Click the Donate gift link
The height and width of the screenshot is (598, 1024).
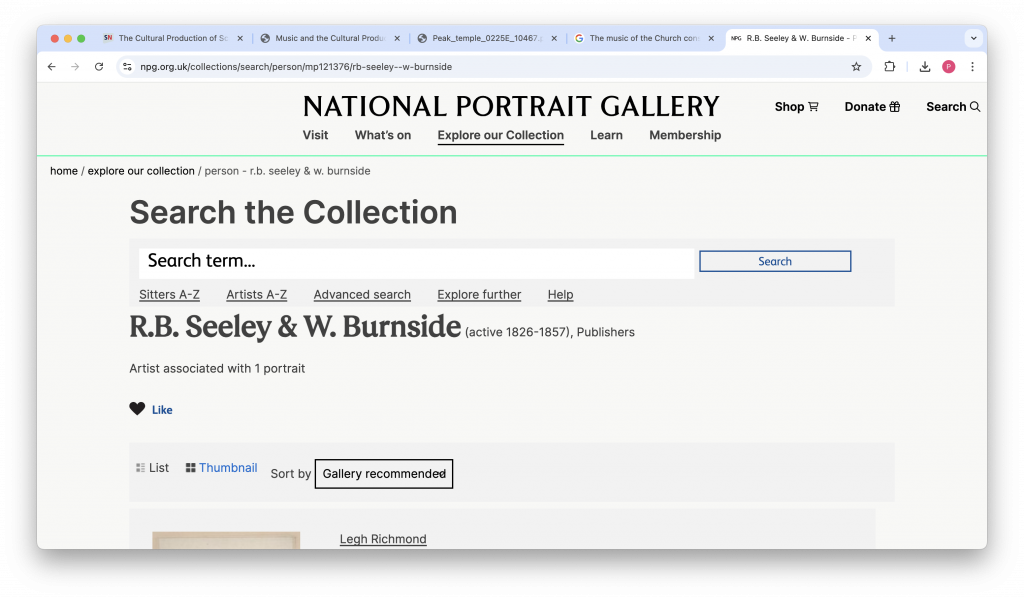point(872,106)
